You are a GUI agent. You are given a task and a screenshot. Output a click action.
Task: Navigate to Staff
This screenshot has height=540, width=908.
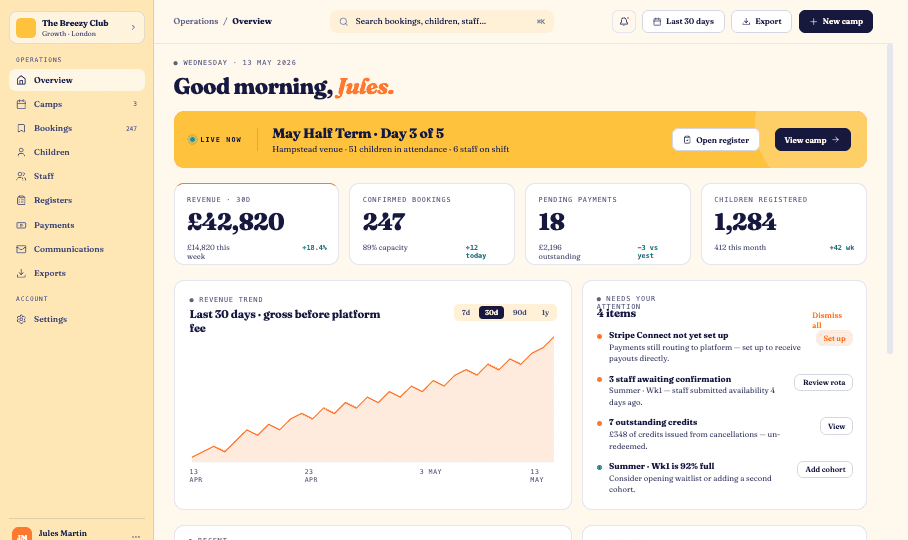coord(77,176)
